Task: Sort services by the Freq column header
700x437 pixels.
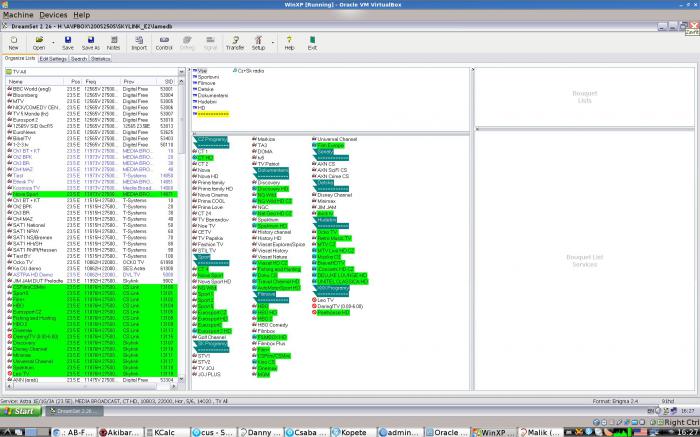Action: click(x=102, y=82)
